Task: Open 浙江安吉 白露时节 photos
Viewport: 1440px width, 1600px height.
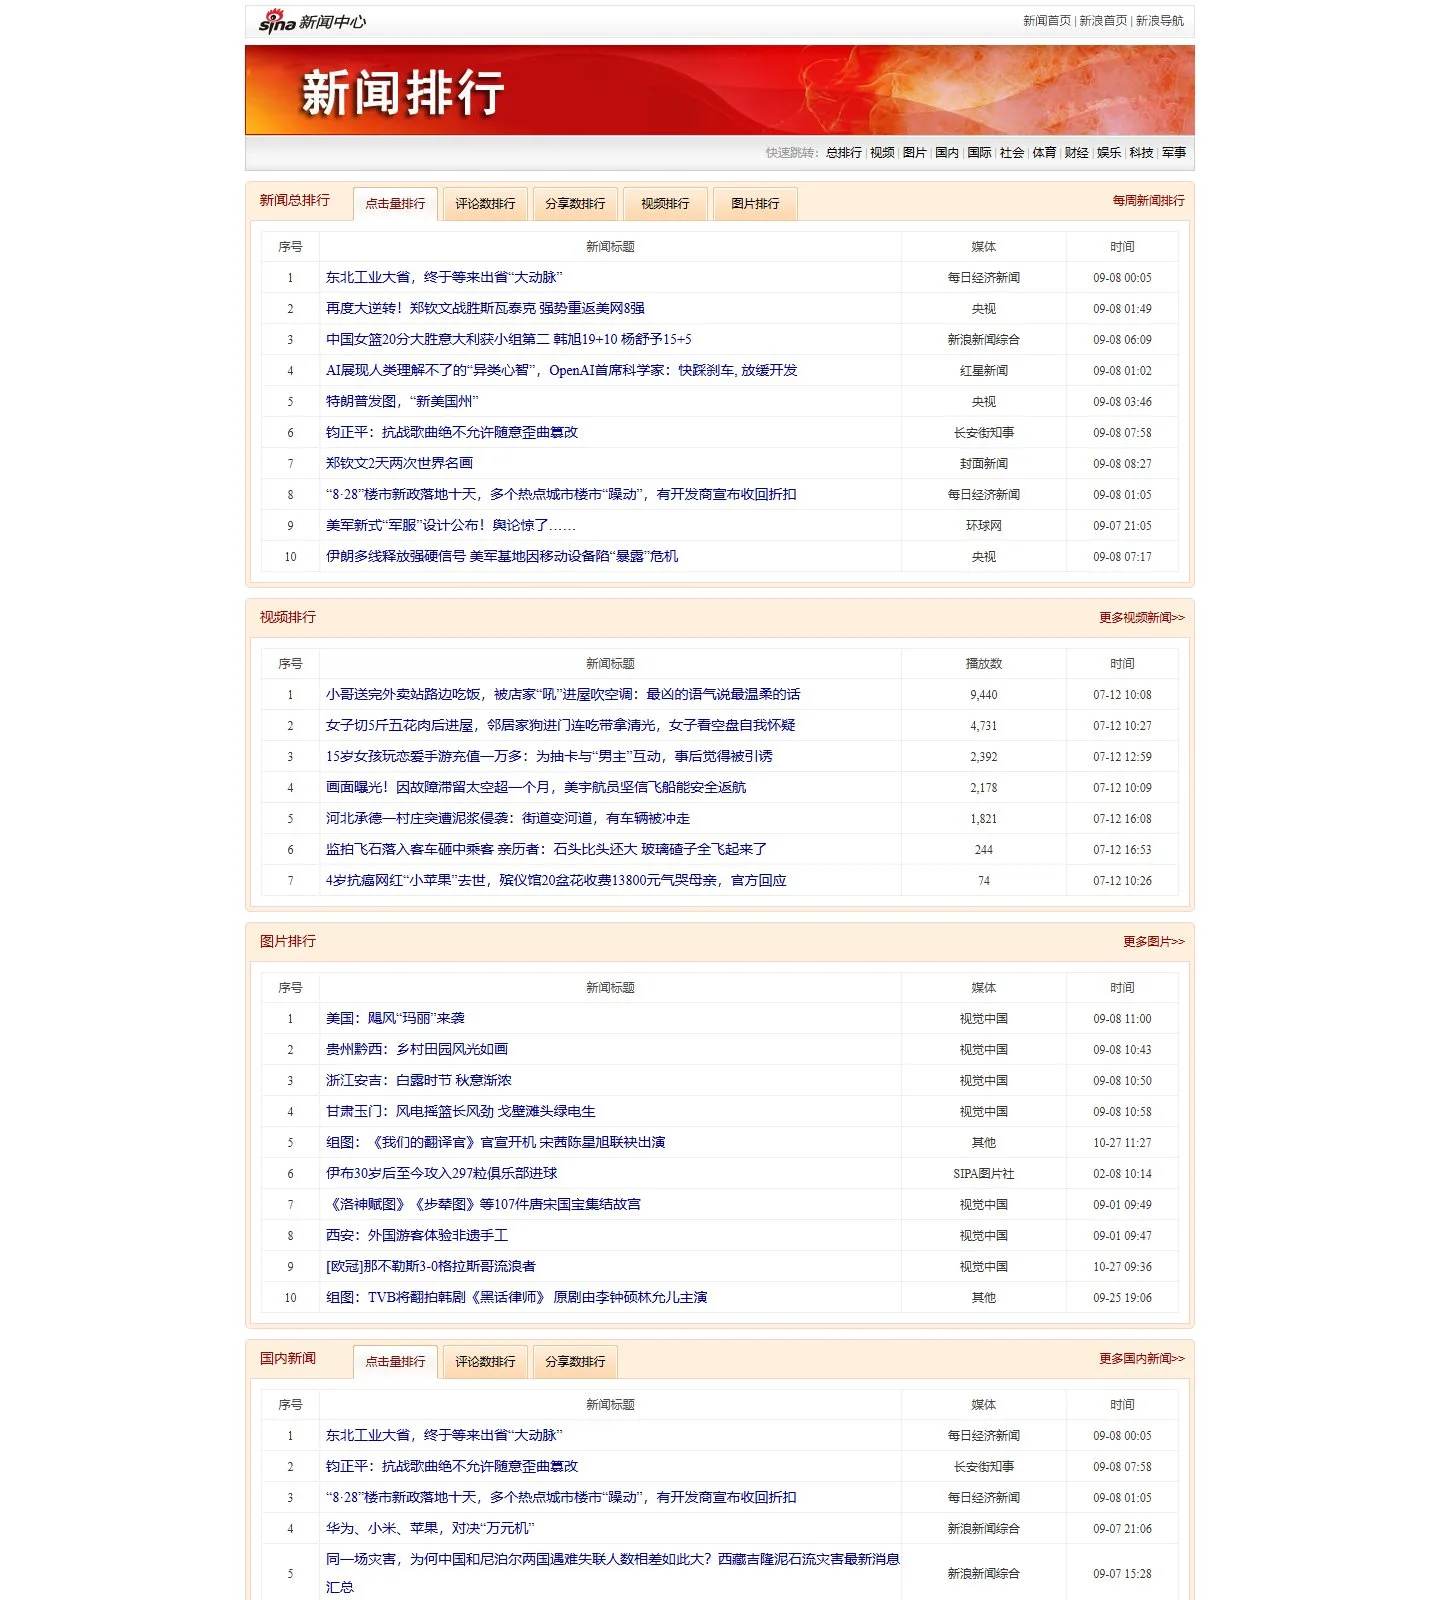Action: [x=419, y=1080]
